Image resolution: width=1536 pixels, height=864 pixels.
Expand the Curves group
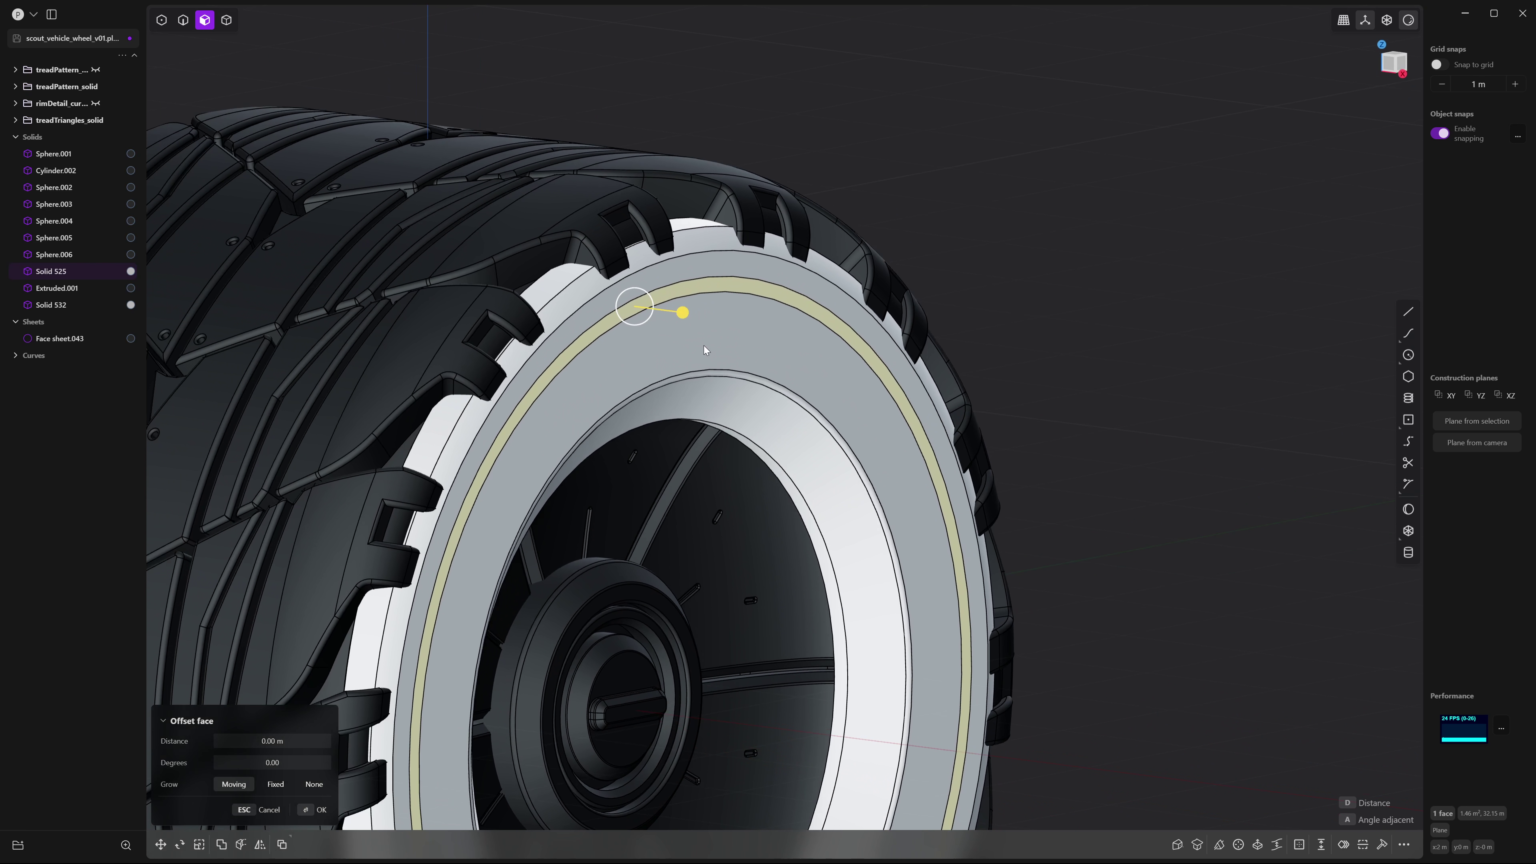pos(15,356)
